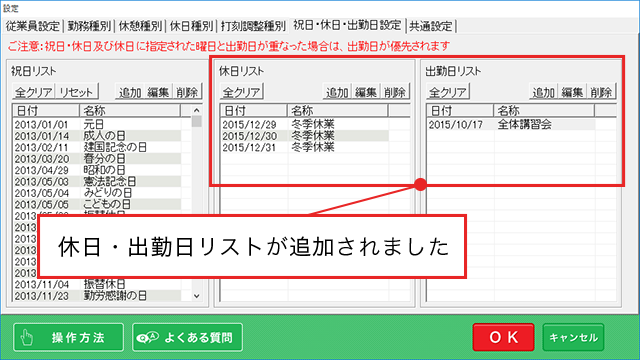This screenshot has width=640, height=360.
Task: Click 編集 in 出勤日リスト
Action: pos(572,92)
